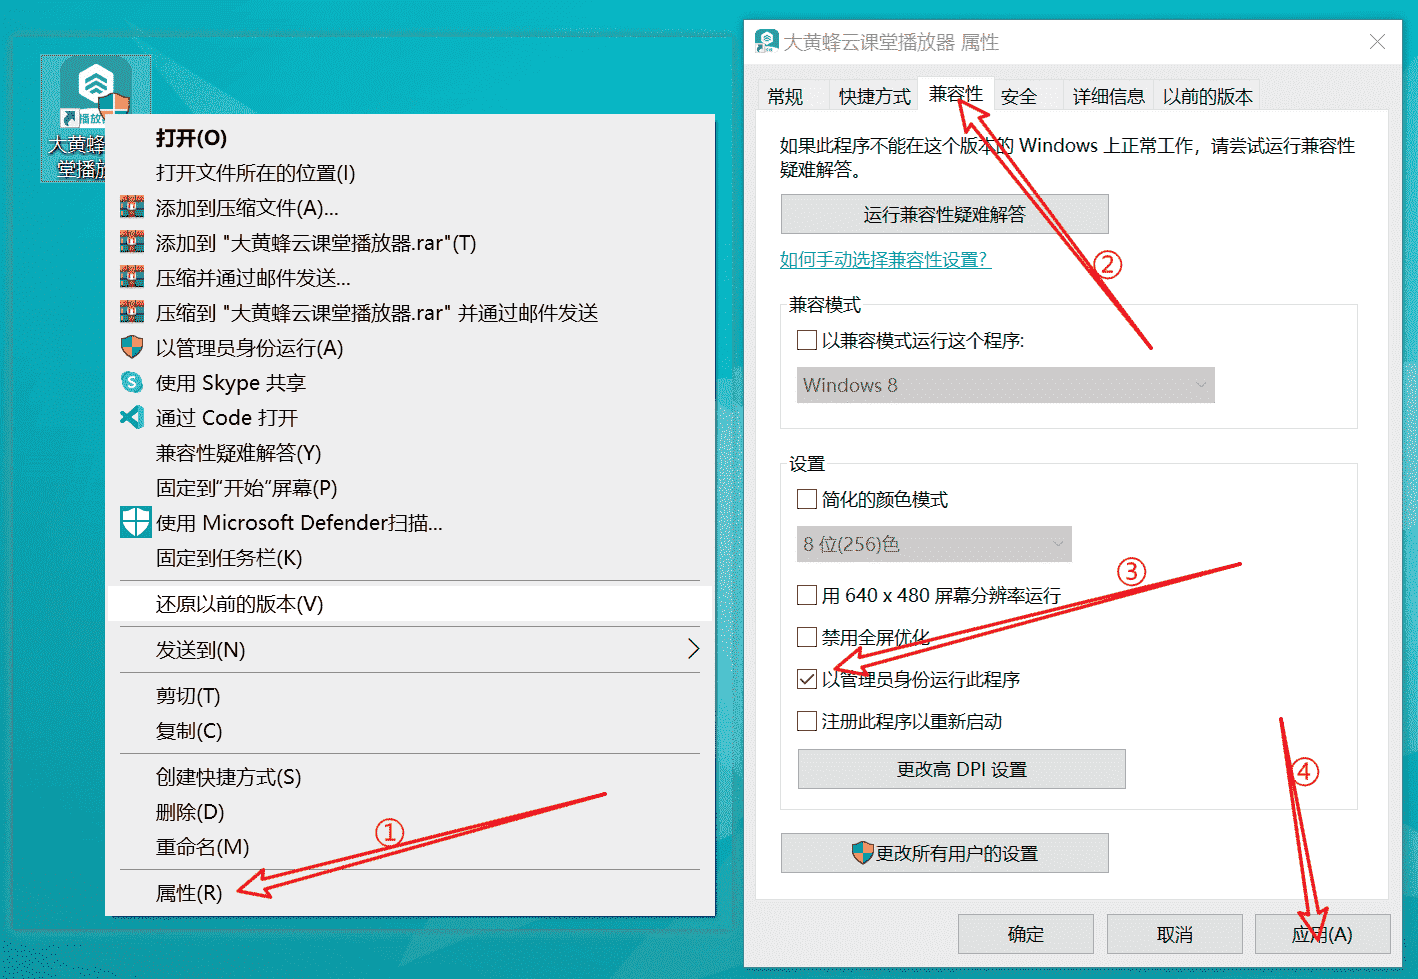Click the 取消 button
This screenshot has height=979, width=1418.
pos(1174,934)
